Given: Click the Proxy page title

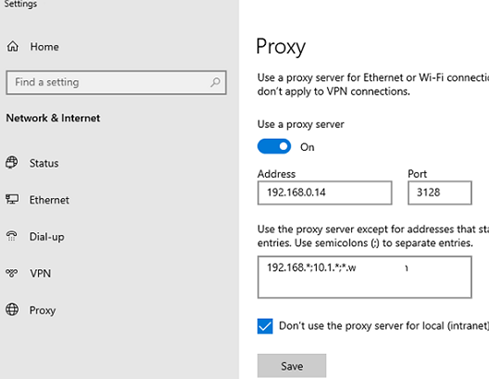Looking at the screenshot, I should tap(281, 47).
